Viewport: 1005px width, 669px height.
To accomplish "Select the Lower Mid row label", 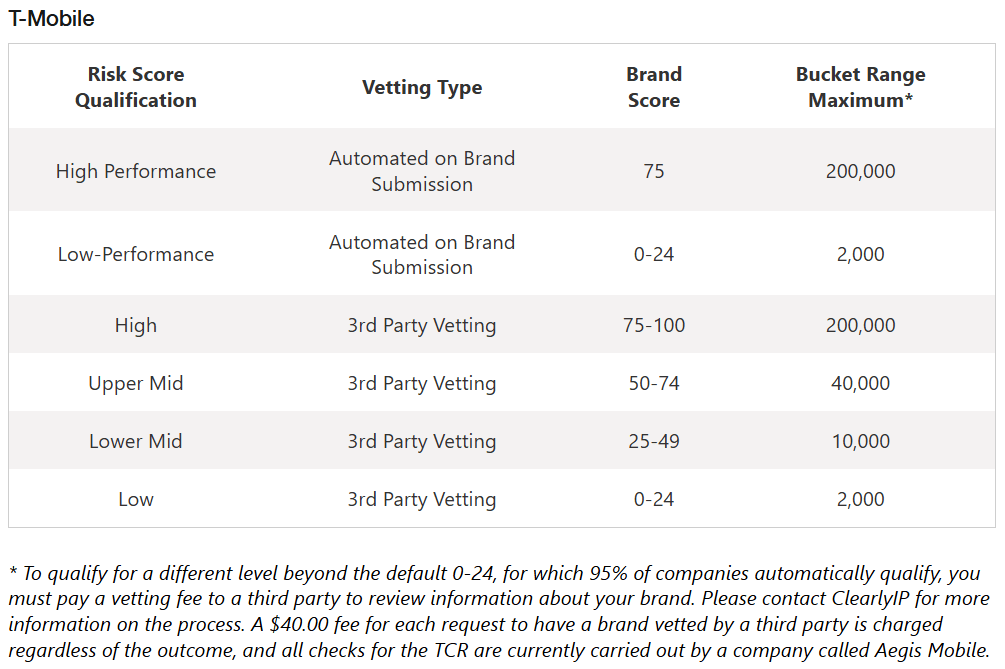I will tap(136, 442).
